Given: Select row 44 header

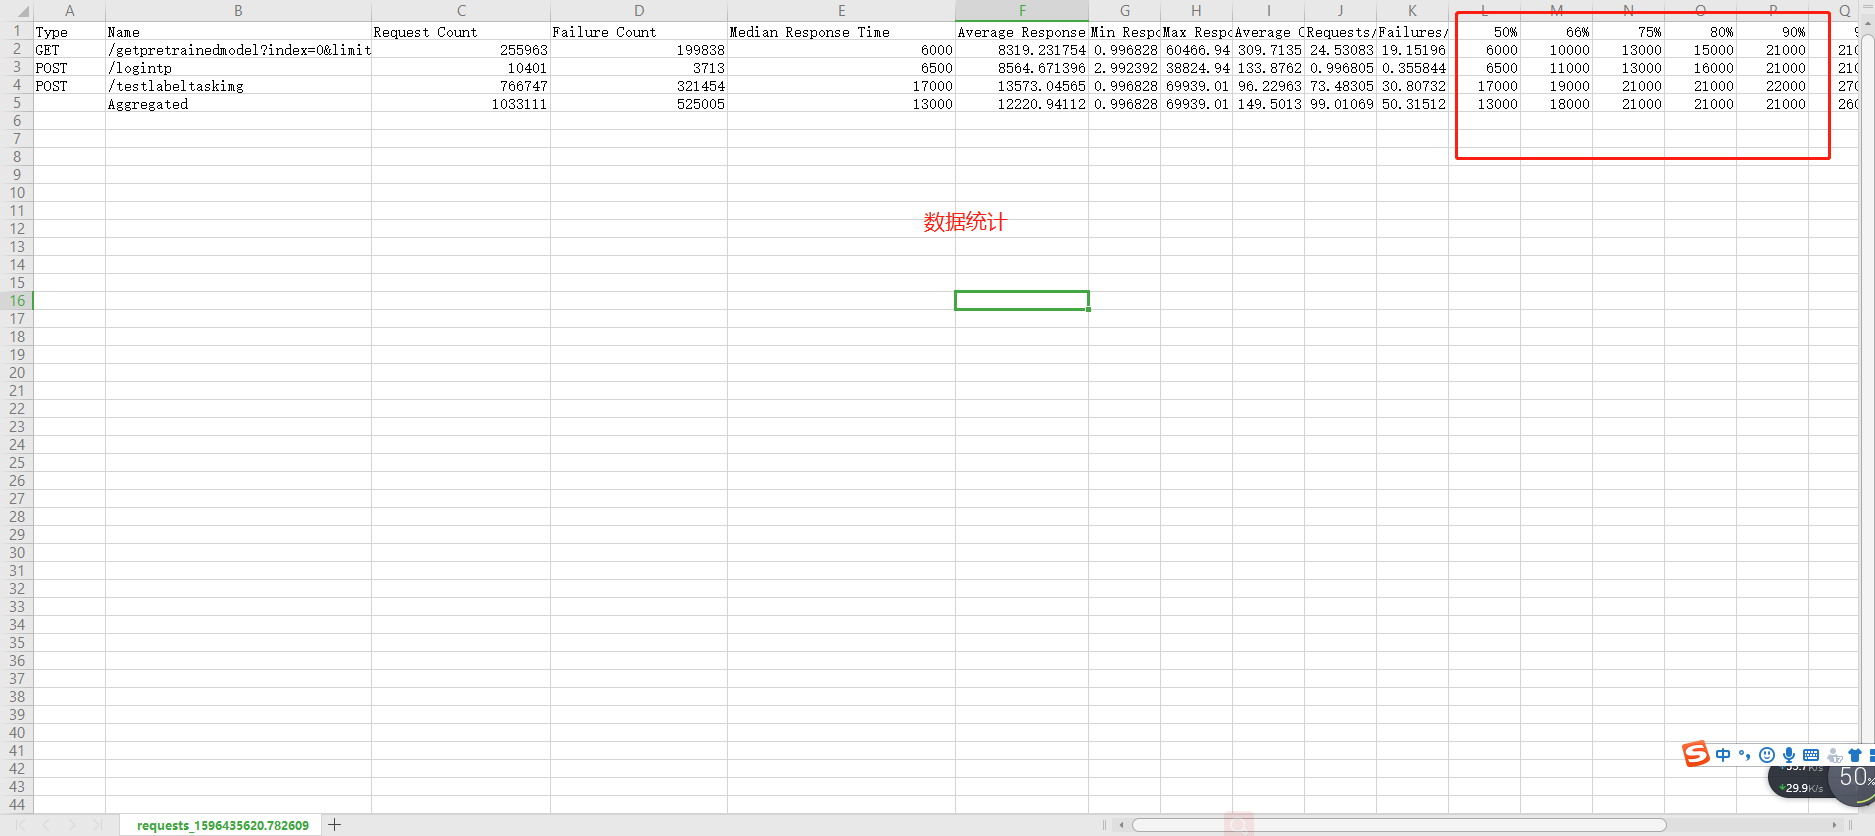Looking at the screenshot, I should tap(17, 805).
